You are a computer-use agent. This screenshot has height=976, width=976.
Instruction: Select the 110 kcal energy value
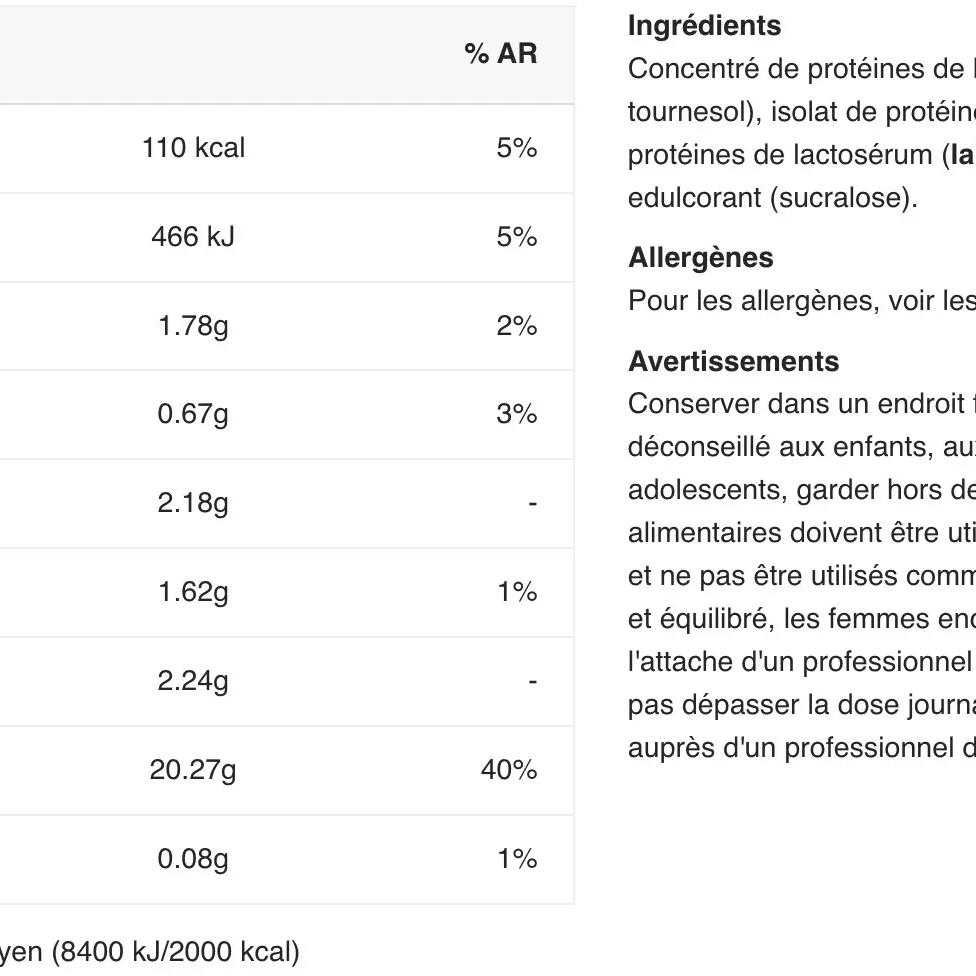coord(193,148)
